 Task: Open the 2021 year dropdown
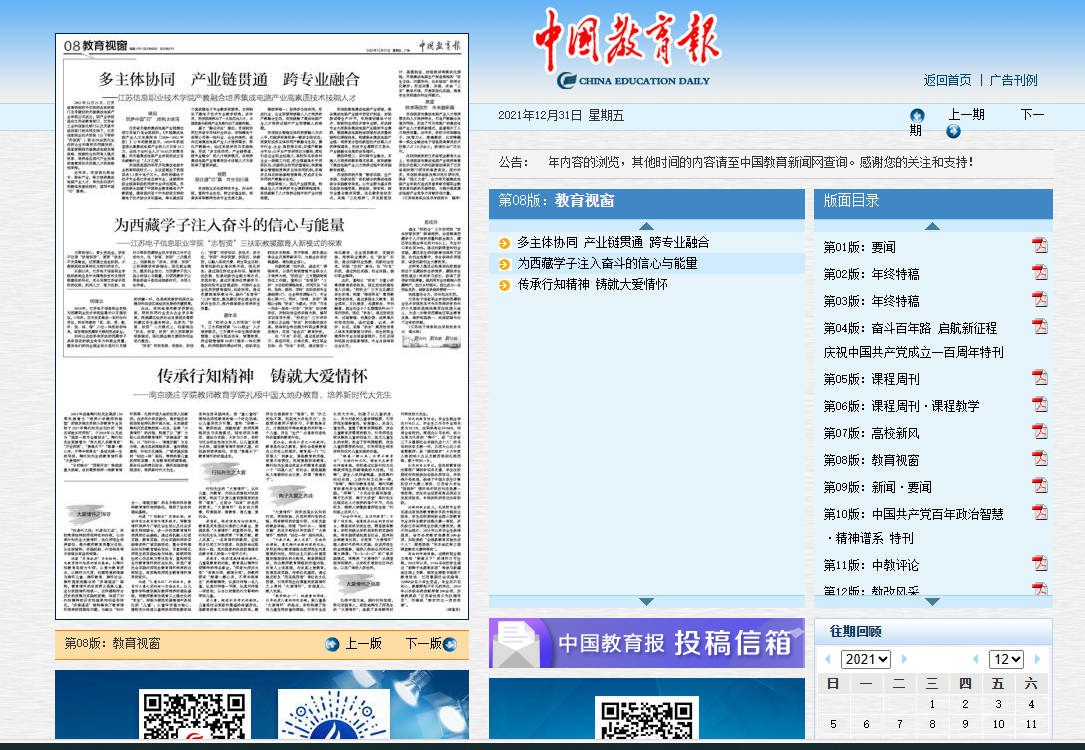click(866, 659)
